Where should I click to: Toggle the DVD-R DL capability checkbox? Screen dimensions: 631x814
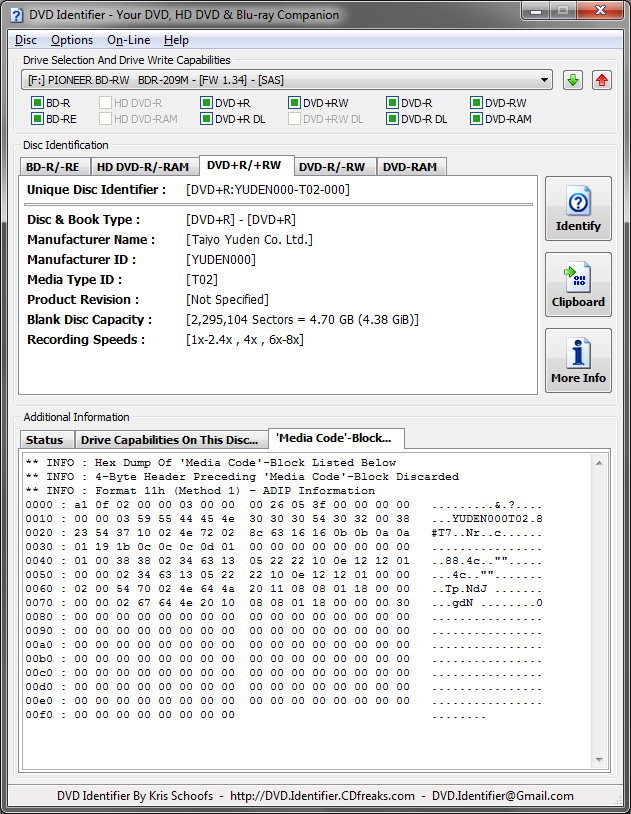pyautogui.click(x=393, y=119)
